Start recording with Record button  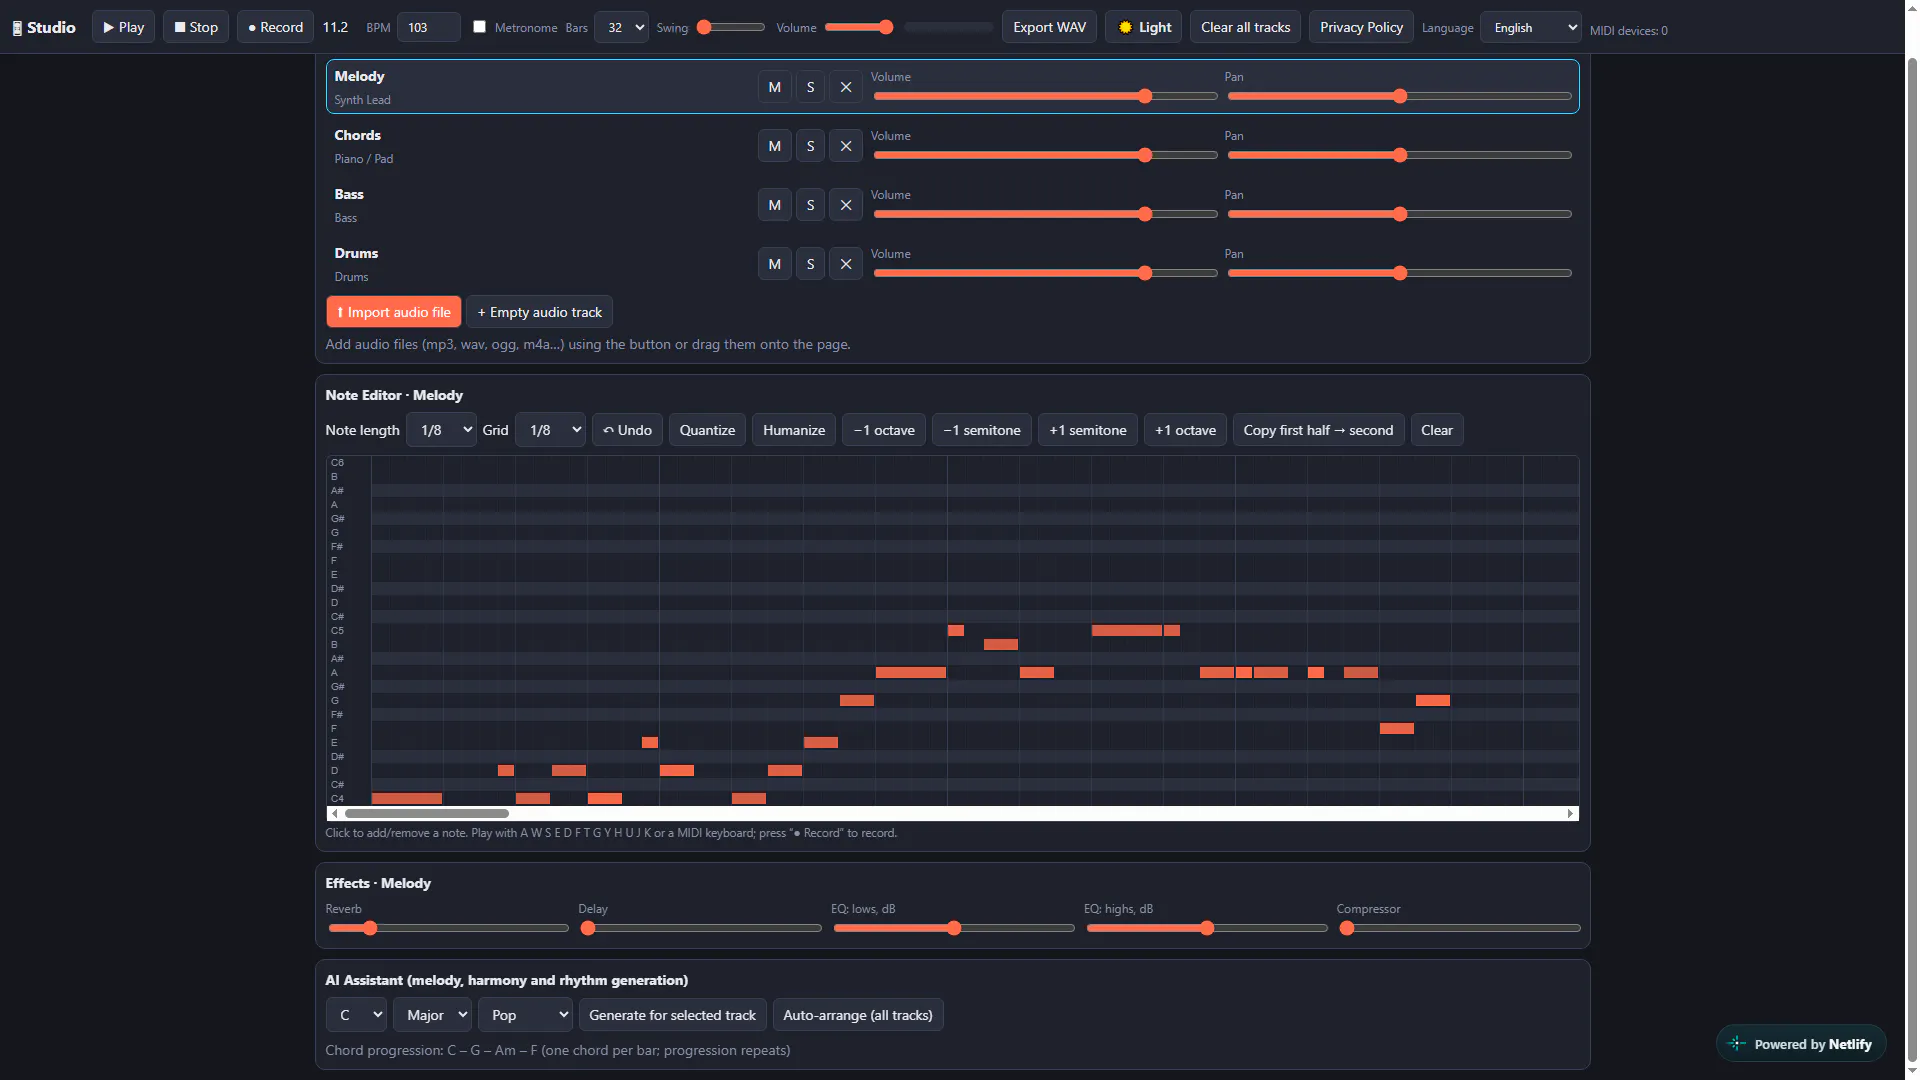click(275, 27)
